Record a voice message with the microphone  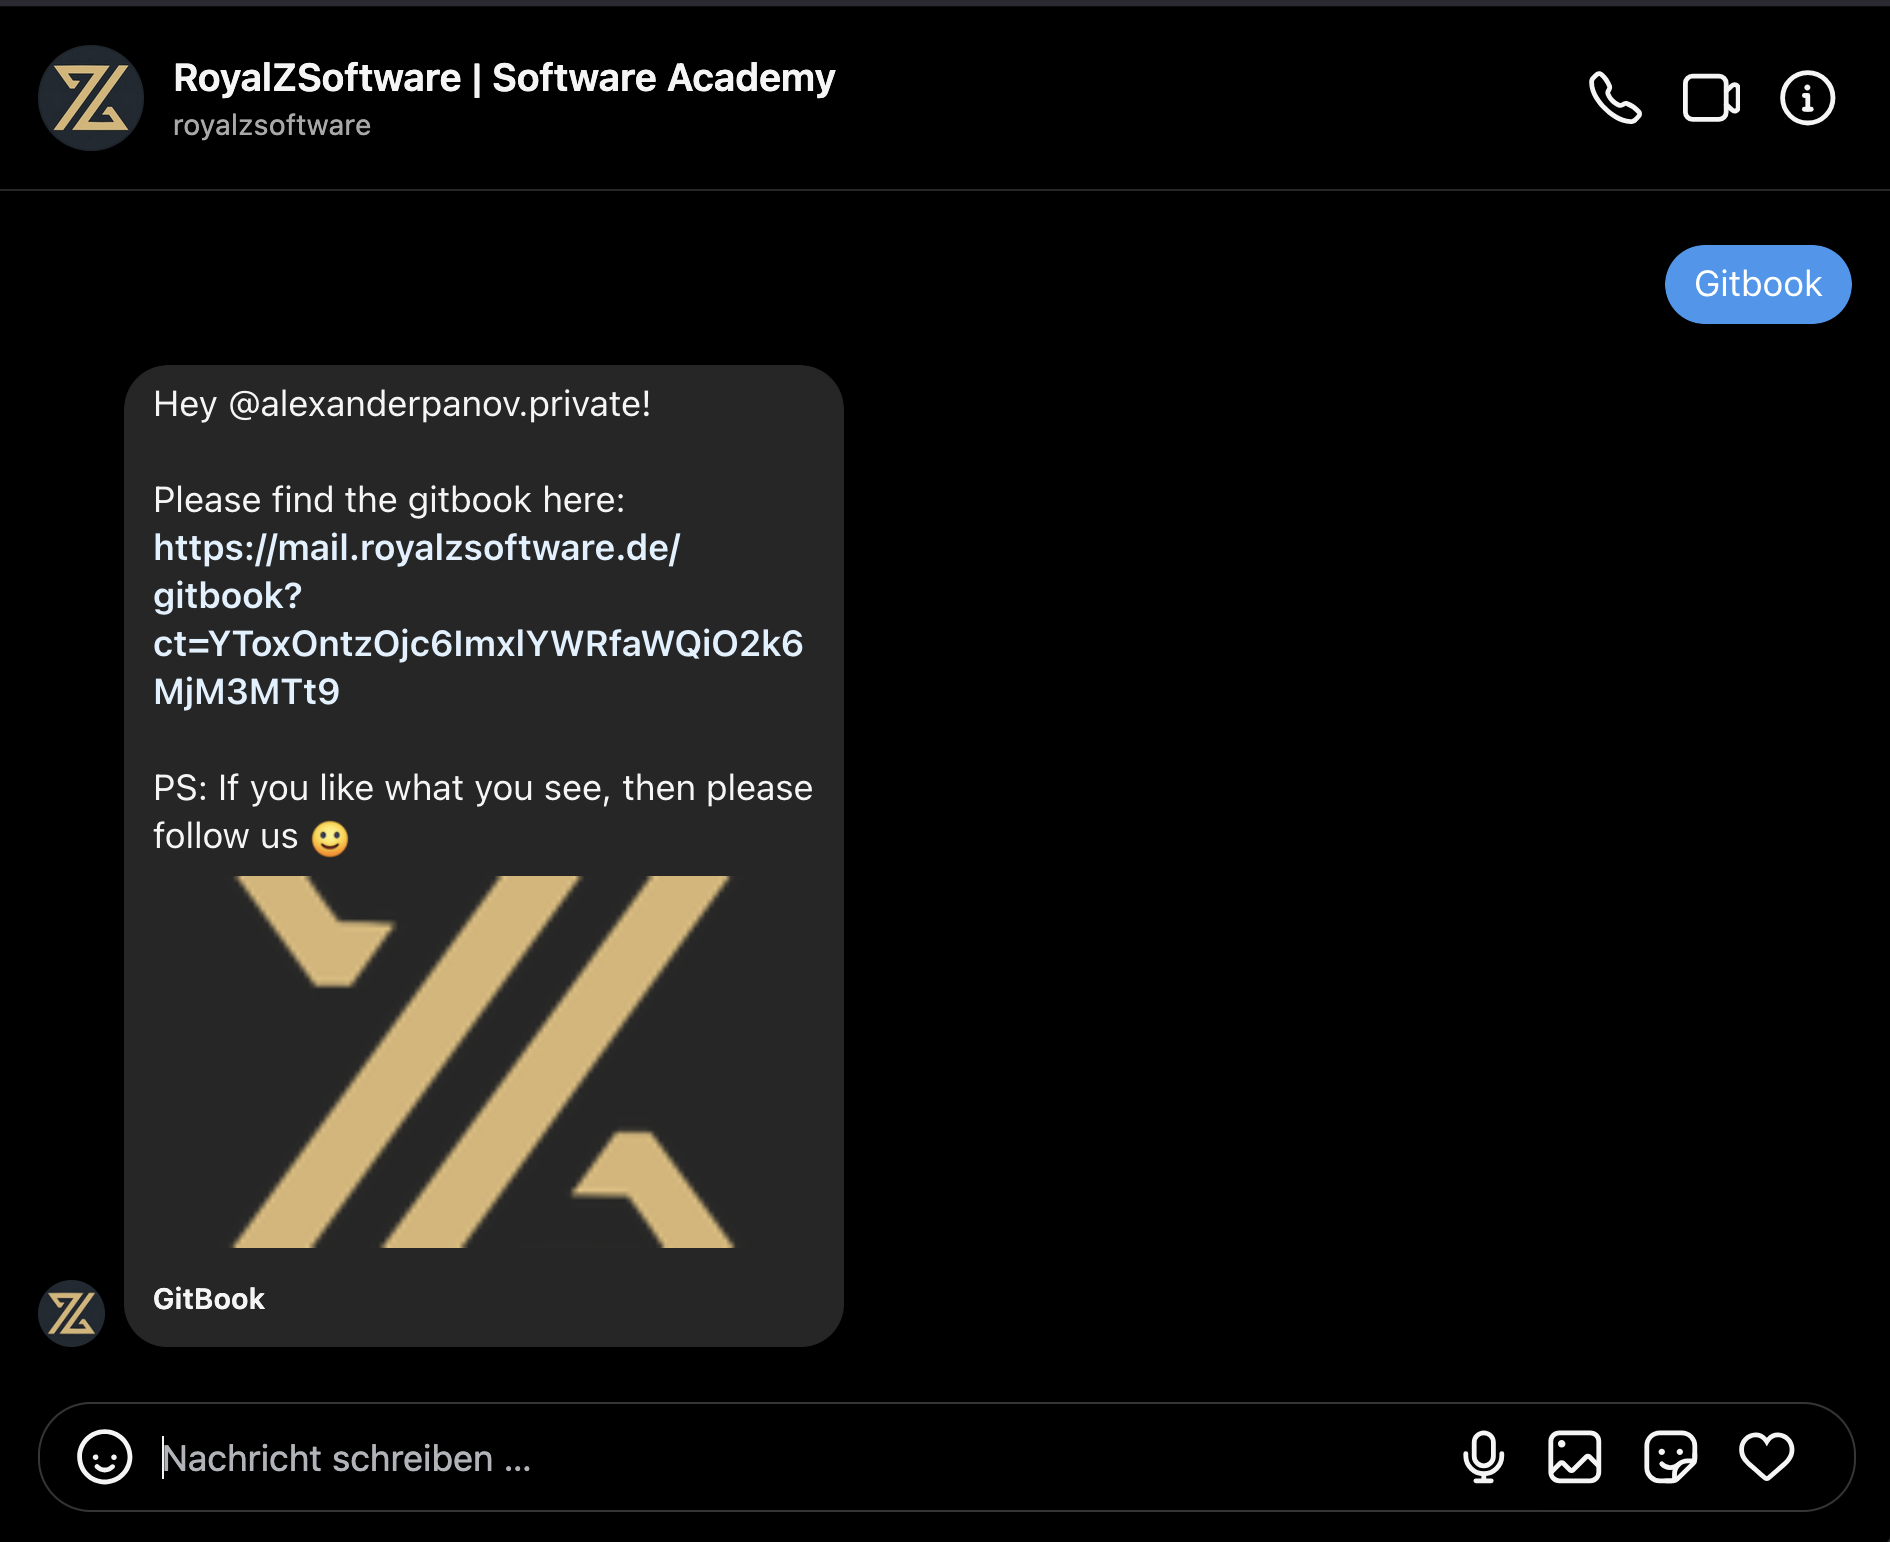click(x=1483, y=1457)
